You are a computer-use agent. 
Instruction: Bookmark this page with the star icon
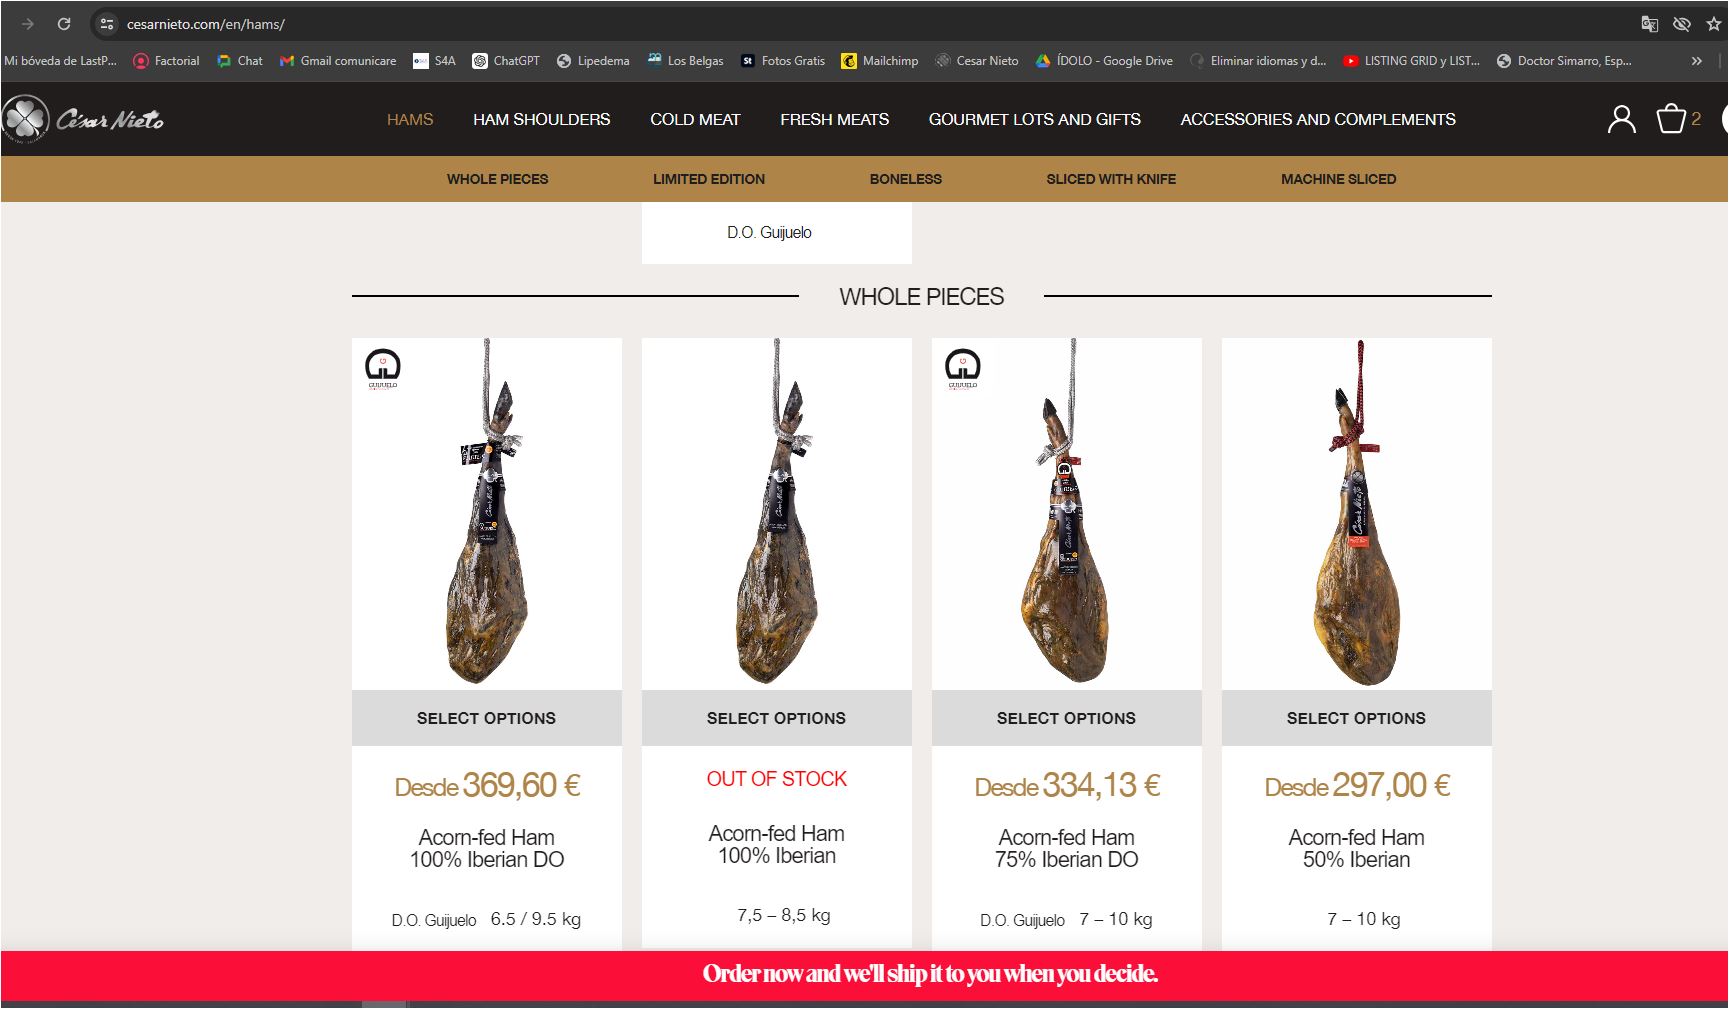coord(1713,24)
